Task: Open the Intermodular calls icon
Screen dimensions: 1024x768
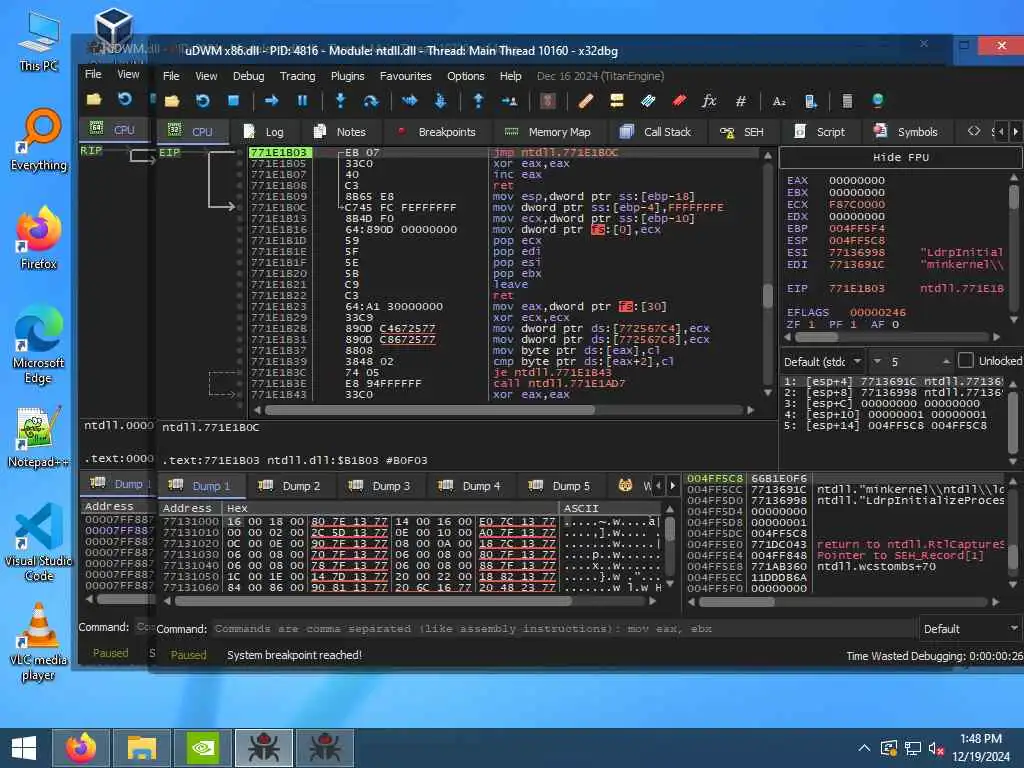Action: pyautogui.click(x=810, y=101)
